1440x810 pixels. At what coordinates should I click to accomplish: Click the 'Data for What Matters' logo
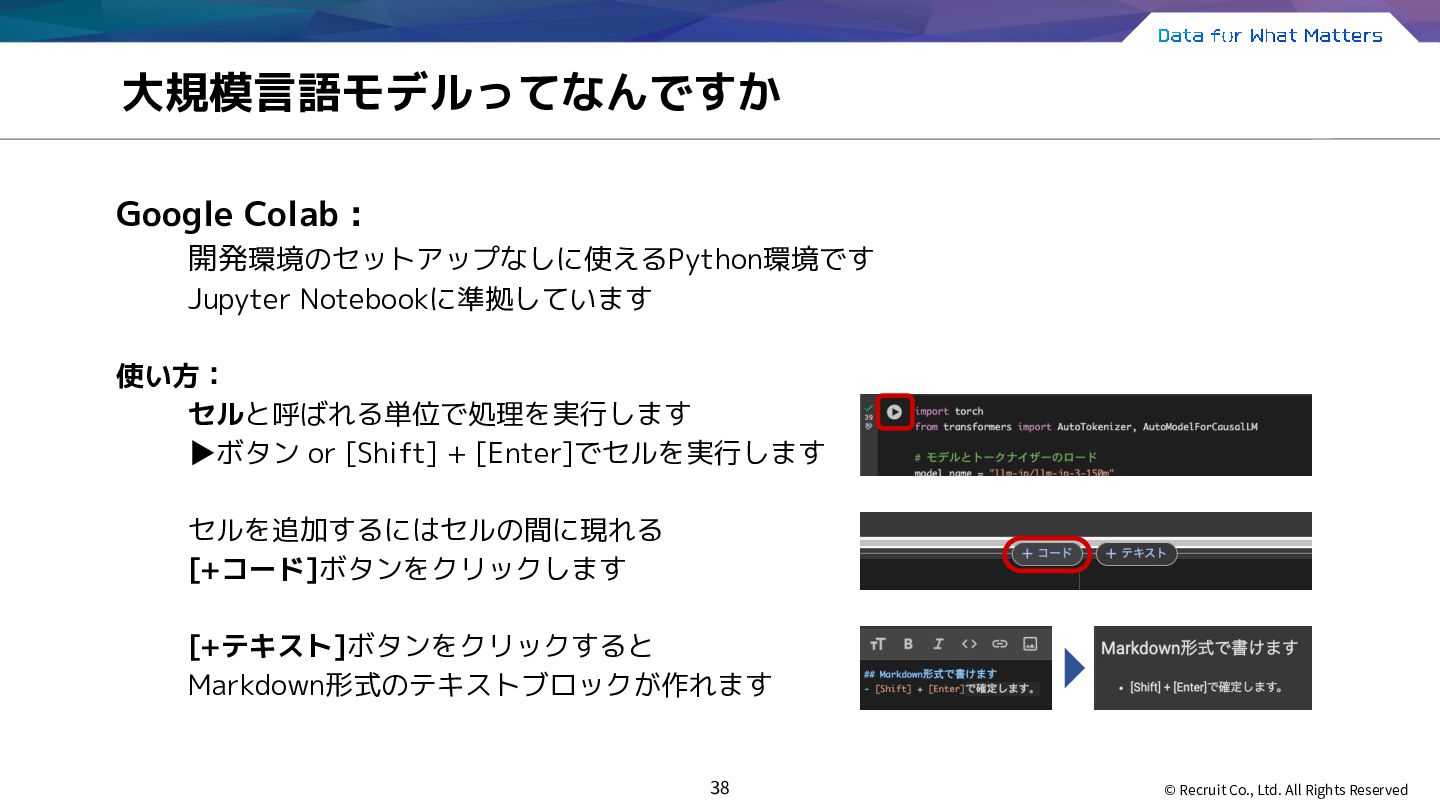[x=1270, y=35]
